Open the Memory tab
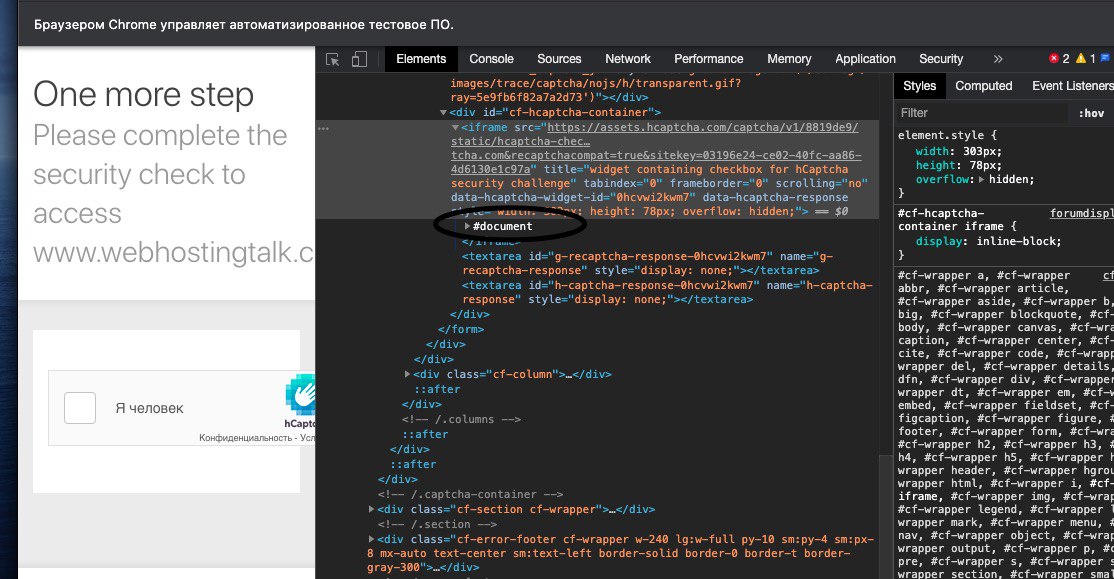 [x=789, y=59]
